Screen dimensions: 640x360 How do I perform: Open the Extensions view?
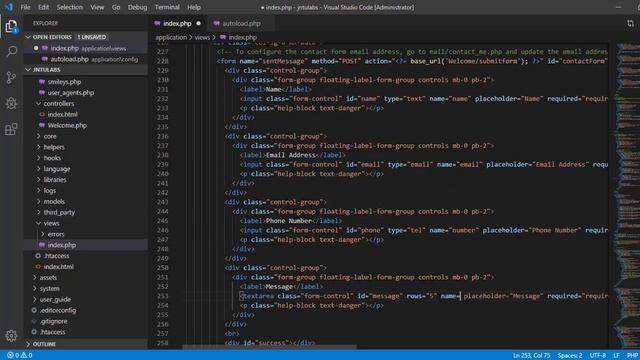pos(11,129)
